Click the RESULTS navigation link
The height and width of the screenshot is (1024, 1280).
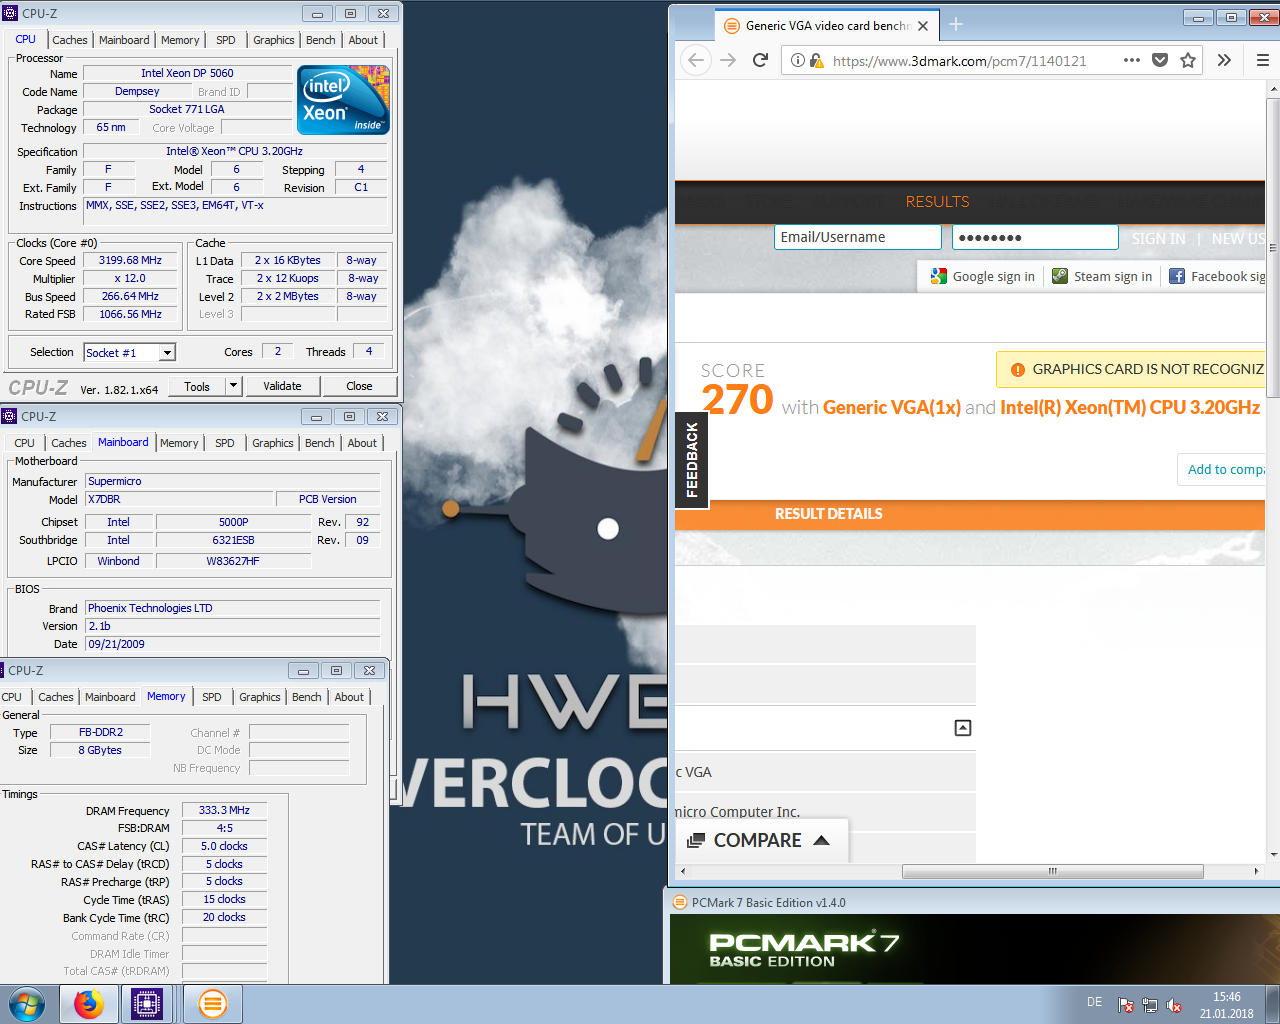pos(937,202)
